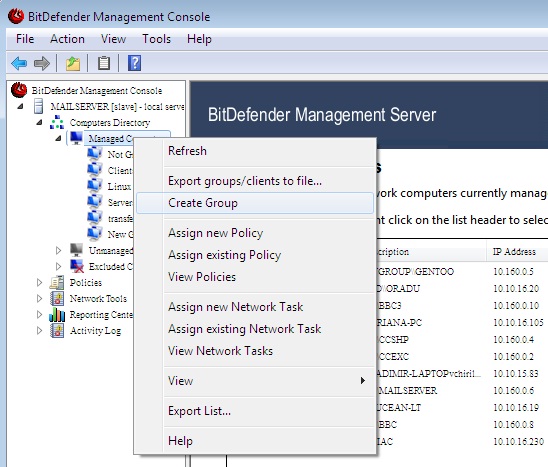Screen dimensions: 548x467
Task: Click the BitDefender logo in title bar
Action: [x=16, y=16]
